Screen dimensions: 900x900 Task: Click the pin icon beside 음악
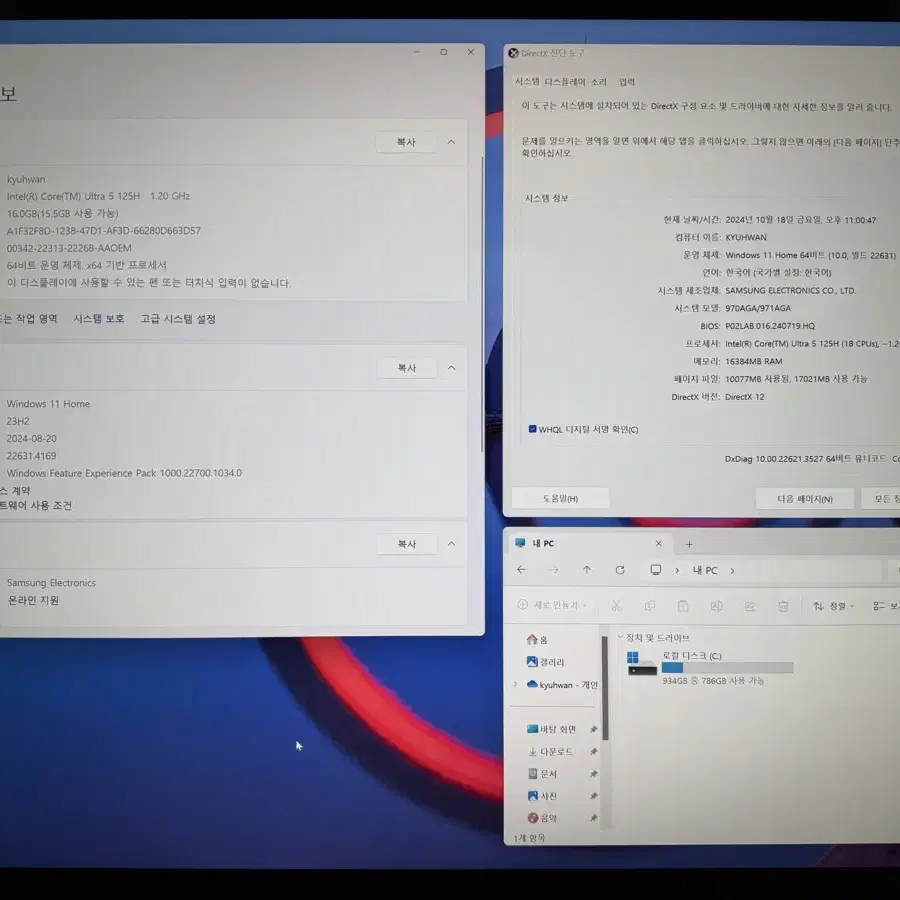coord(593,818)
